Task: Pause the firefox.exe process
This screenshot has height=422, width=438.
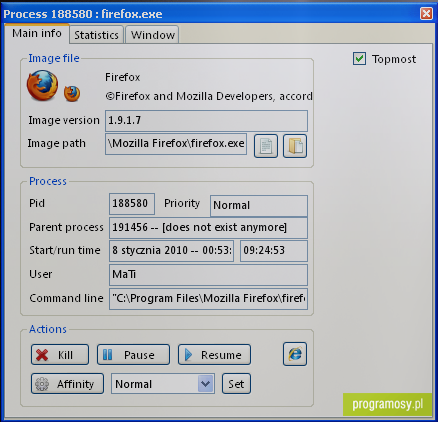Action: point(133,355)
